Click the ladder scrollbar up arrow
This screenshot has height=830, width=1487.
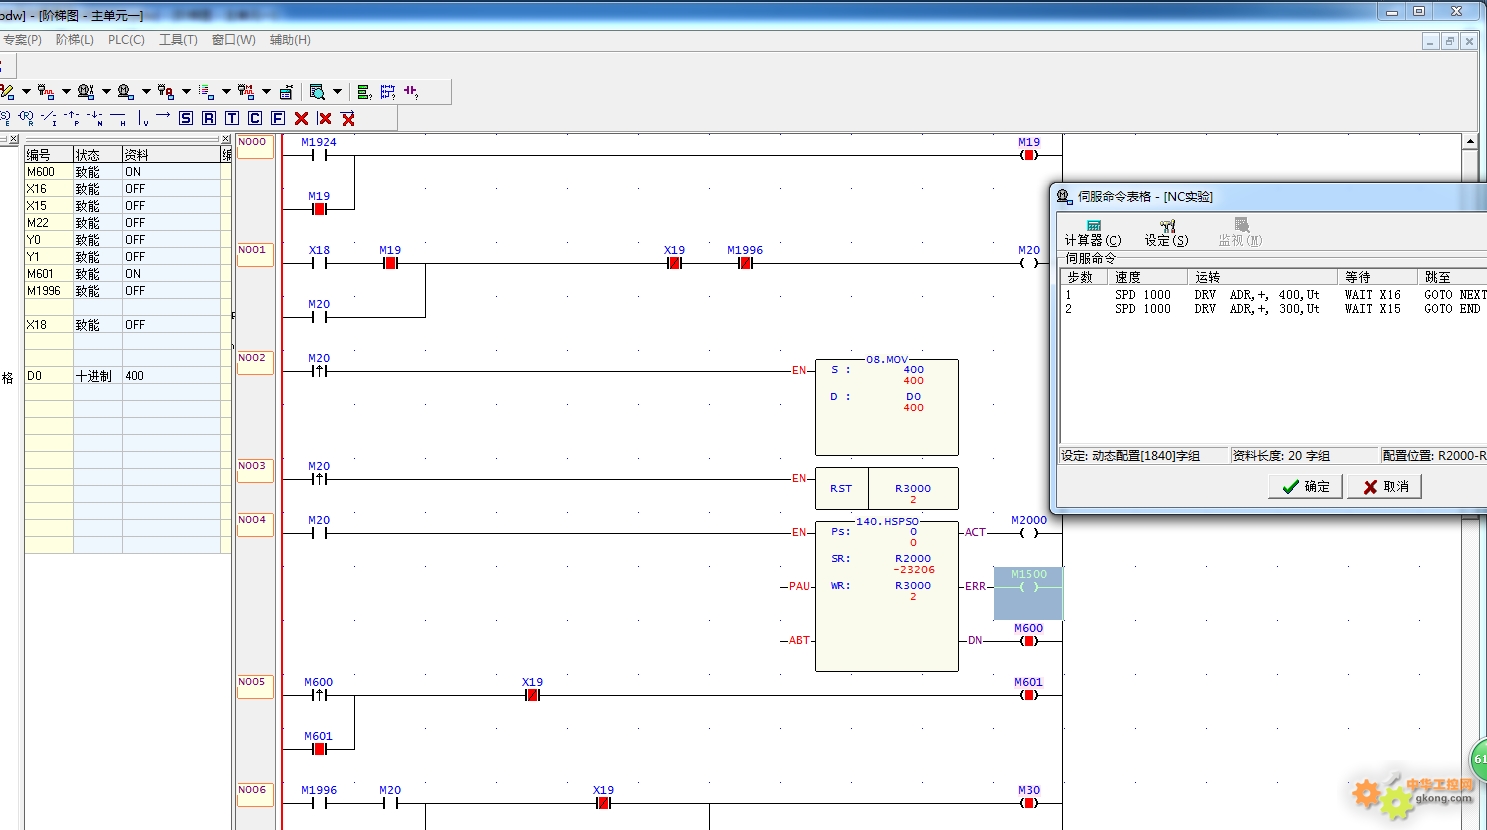click(1470, 142)
